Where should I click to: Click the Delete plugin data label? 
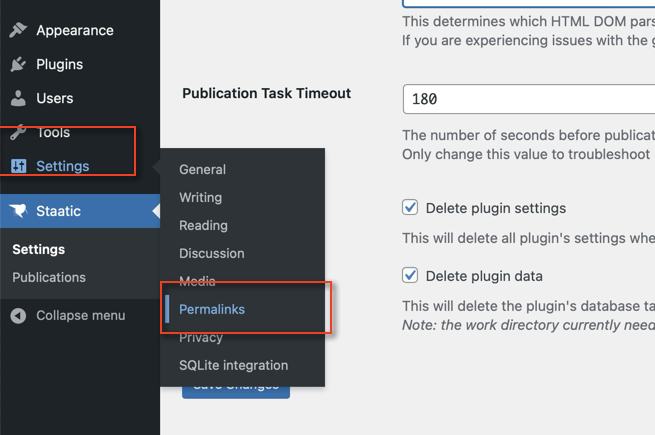(x=484, y=276)
